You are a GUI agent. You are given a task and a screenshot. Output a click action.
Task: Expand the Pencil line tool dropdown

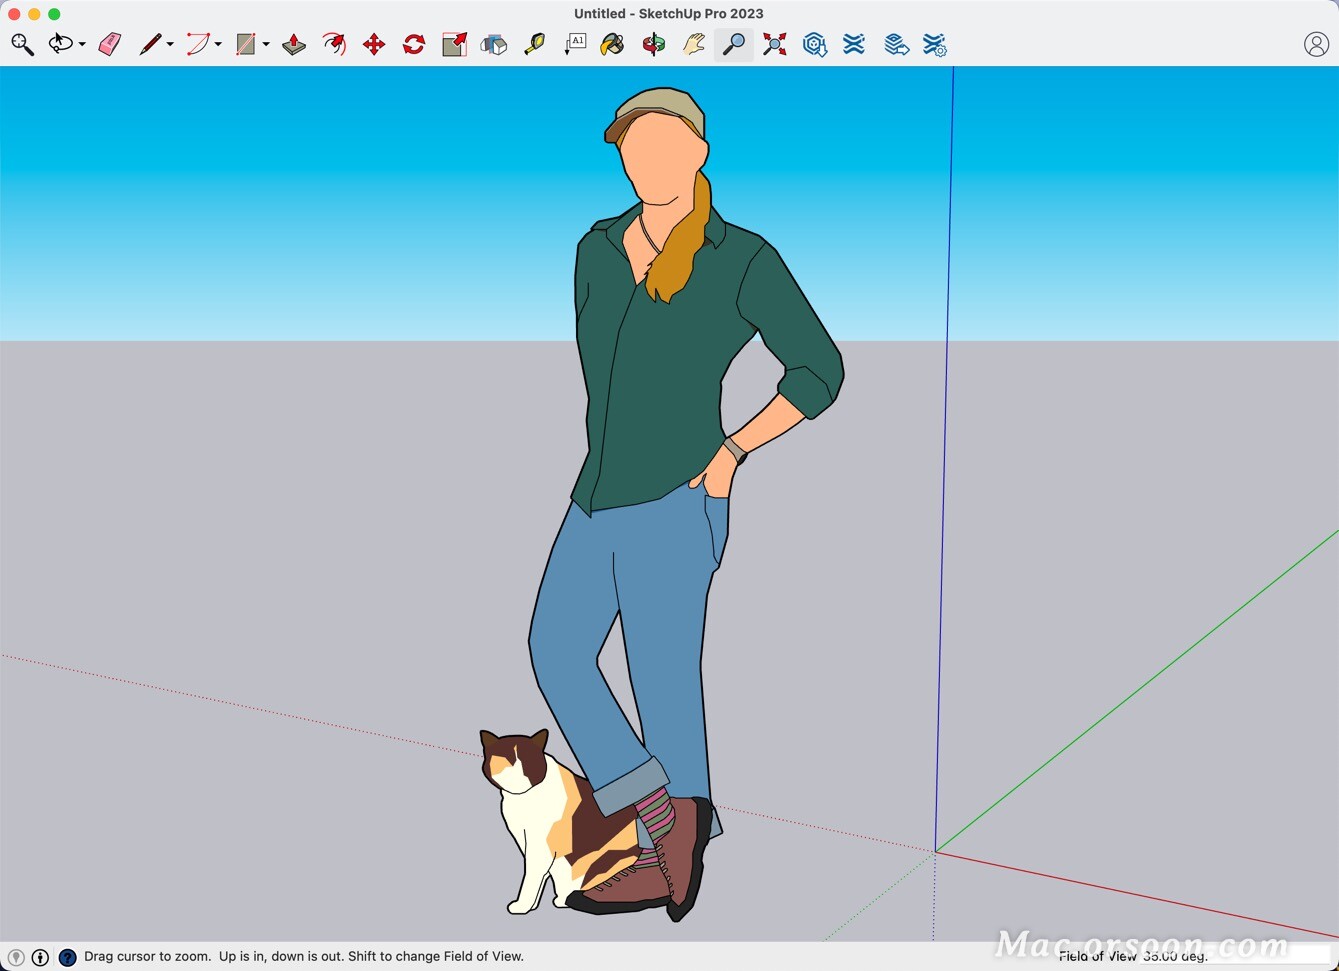(170, 45)
